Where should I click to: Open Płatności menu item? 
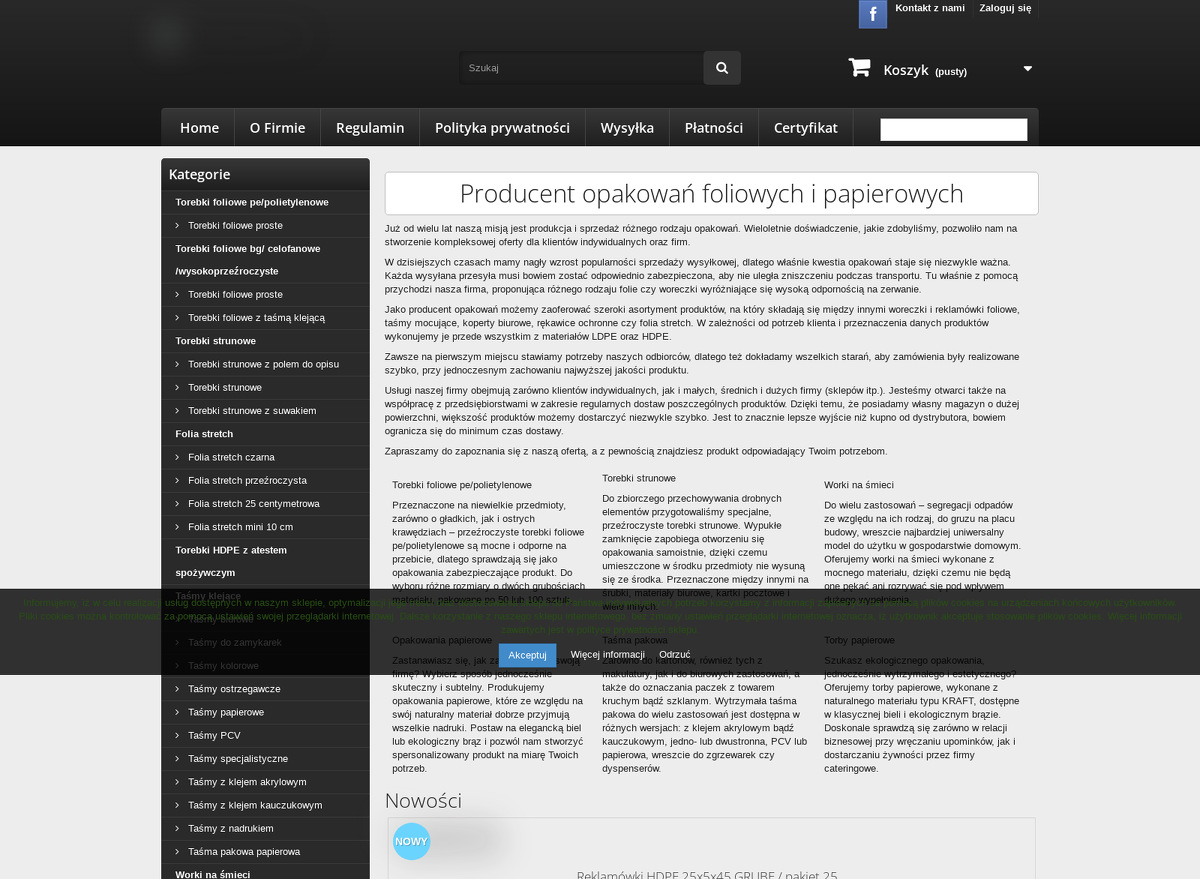(x=714, y=128)
